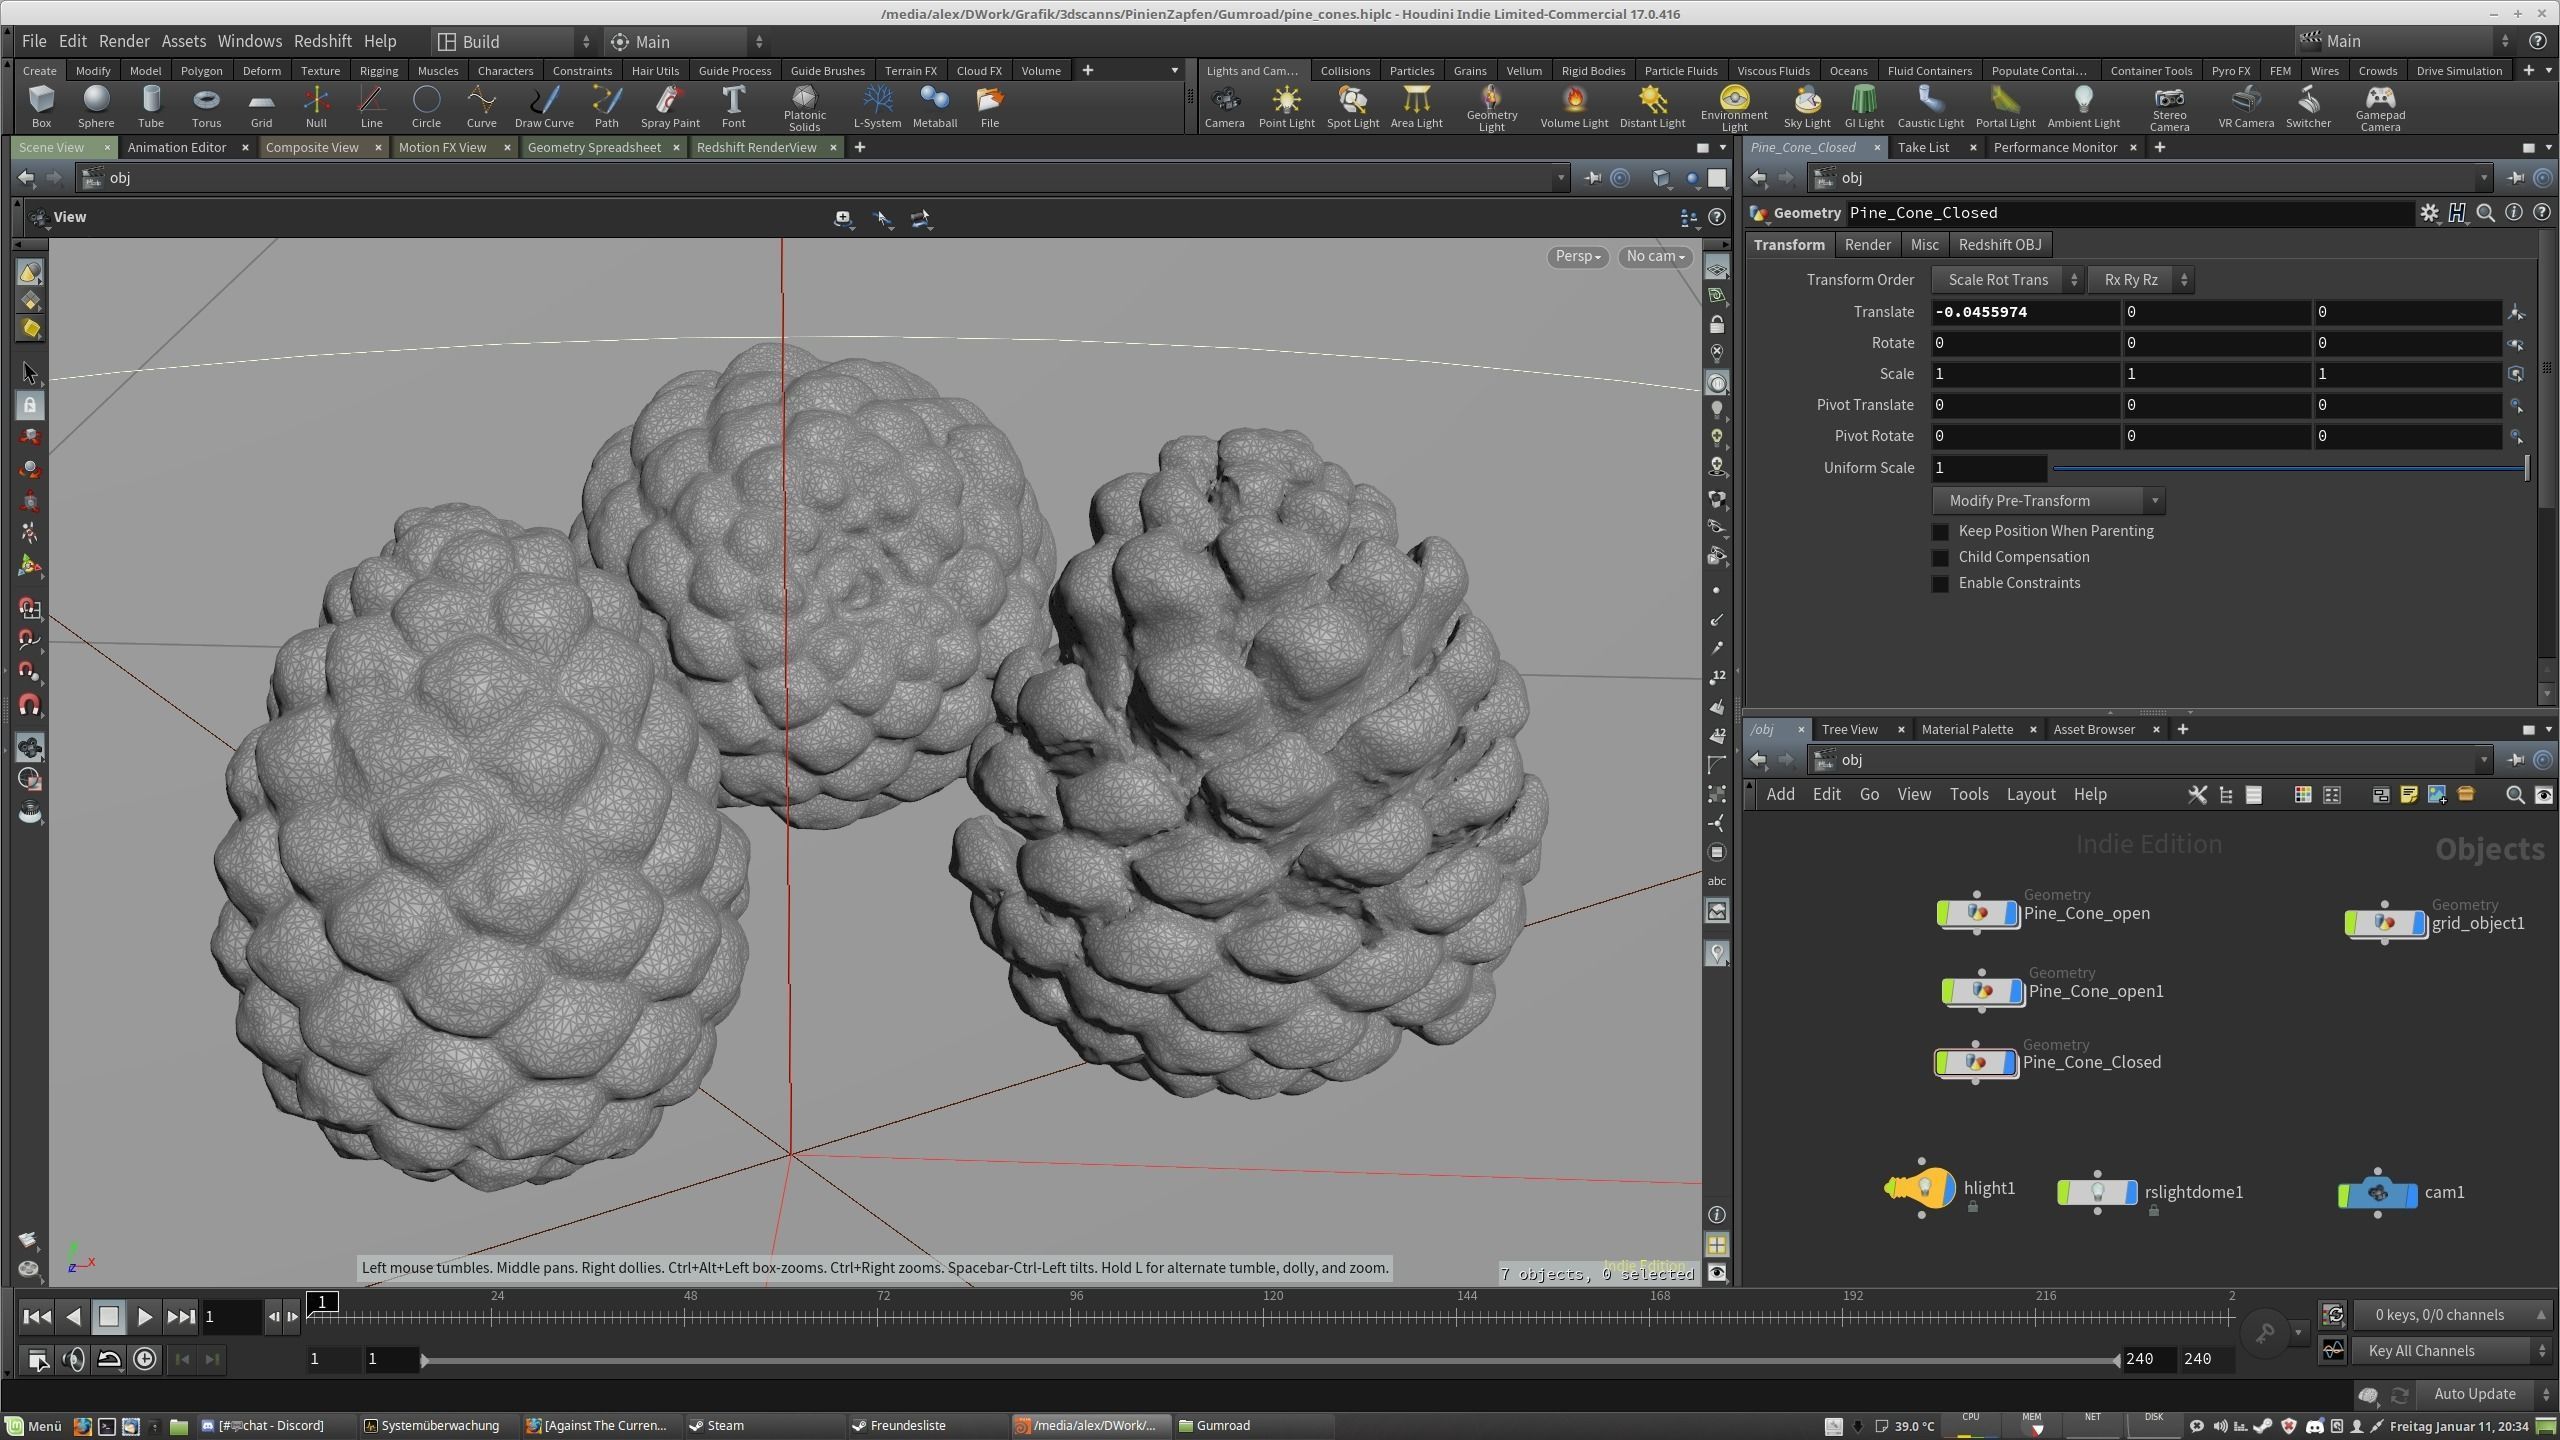This screenshot has width=2560, height=1440.
Task: Open the Key All Channels dropdown
Action: pos(2451,1351)
